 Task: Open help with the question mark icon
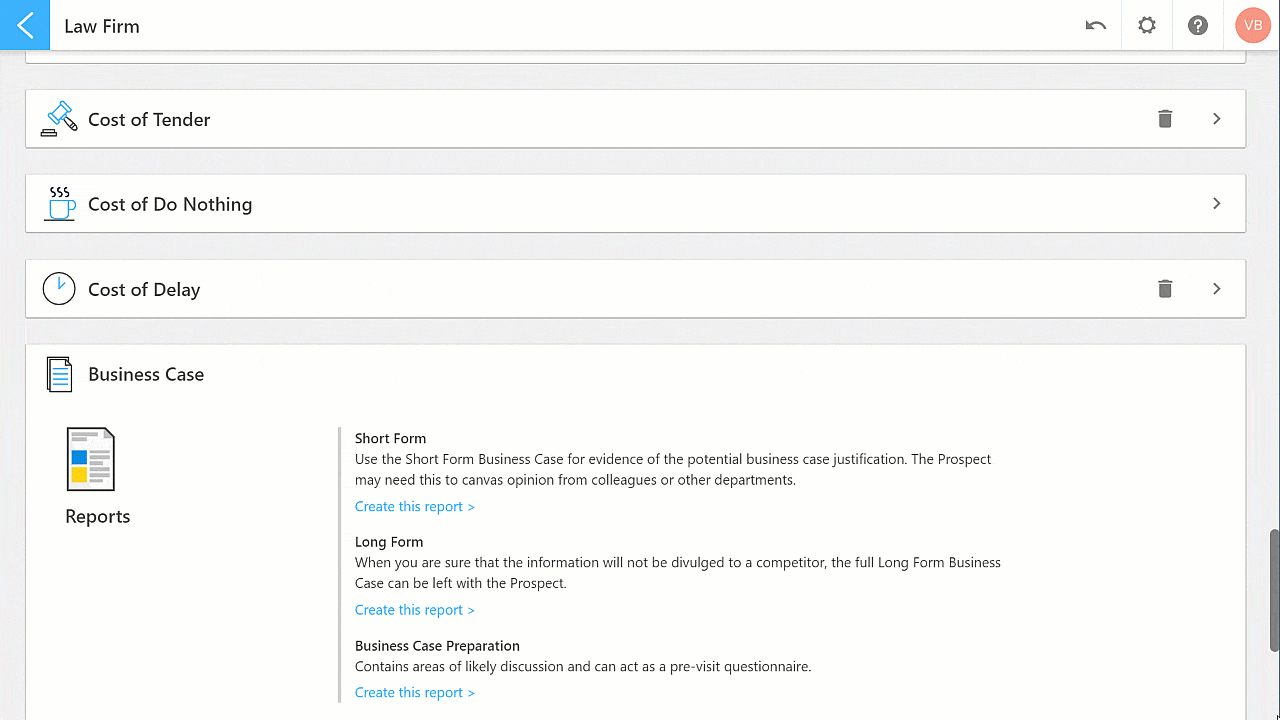pyautogui.click(x=1198, y=26)
